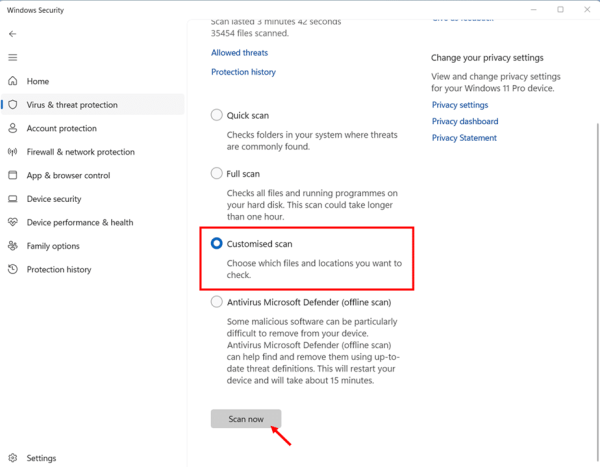Image resolution: width=600 pixels, height=467 pixels.
Task: Go to Home in the sidebar
Action: (x=93, y=81)
